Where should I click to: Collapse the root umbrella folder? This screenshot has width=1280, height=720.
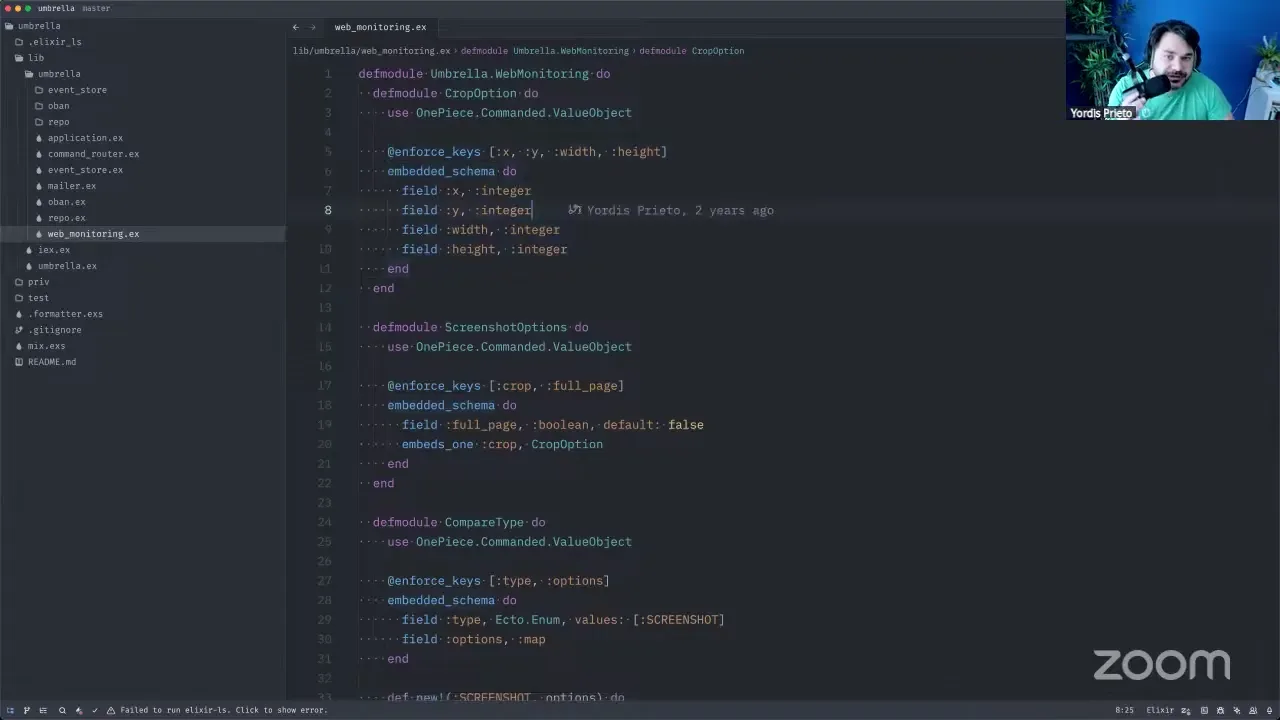tap(39, 26)
